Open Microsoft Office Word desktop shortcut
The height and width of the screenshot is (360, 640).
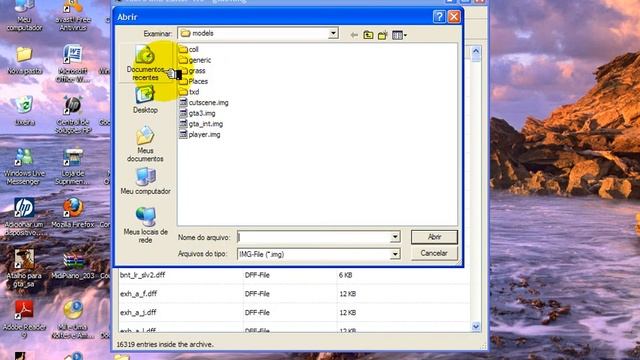tap(72, 63)
